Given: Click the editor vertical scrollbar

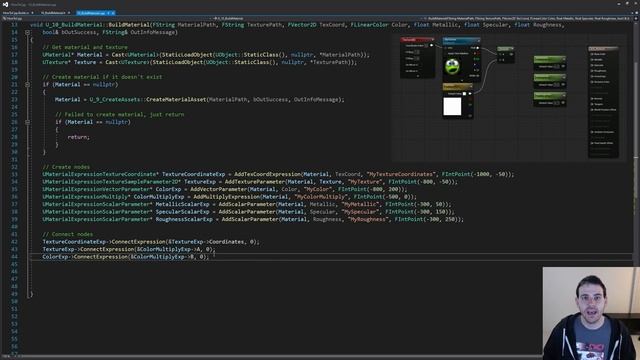Looking at the screenshot, I should click(x=636, y=188).
